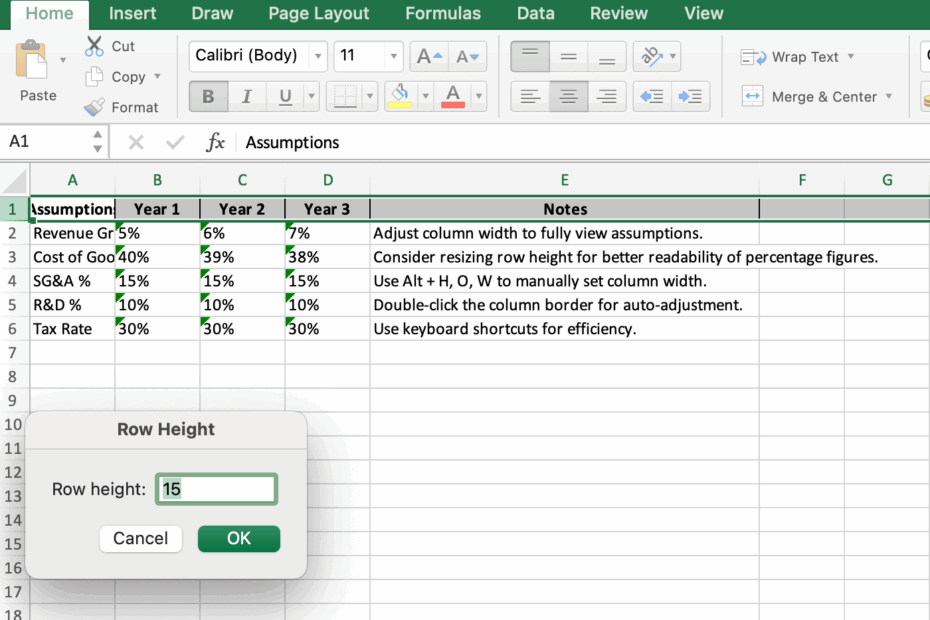Image resolution: width=930 pixels, height=620 pixels.
Task: Cancel formula bar entry (X icon)
Action: pyautogui.click(x=136, y=142)
